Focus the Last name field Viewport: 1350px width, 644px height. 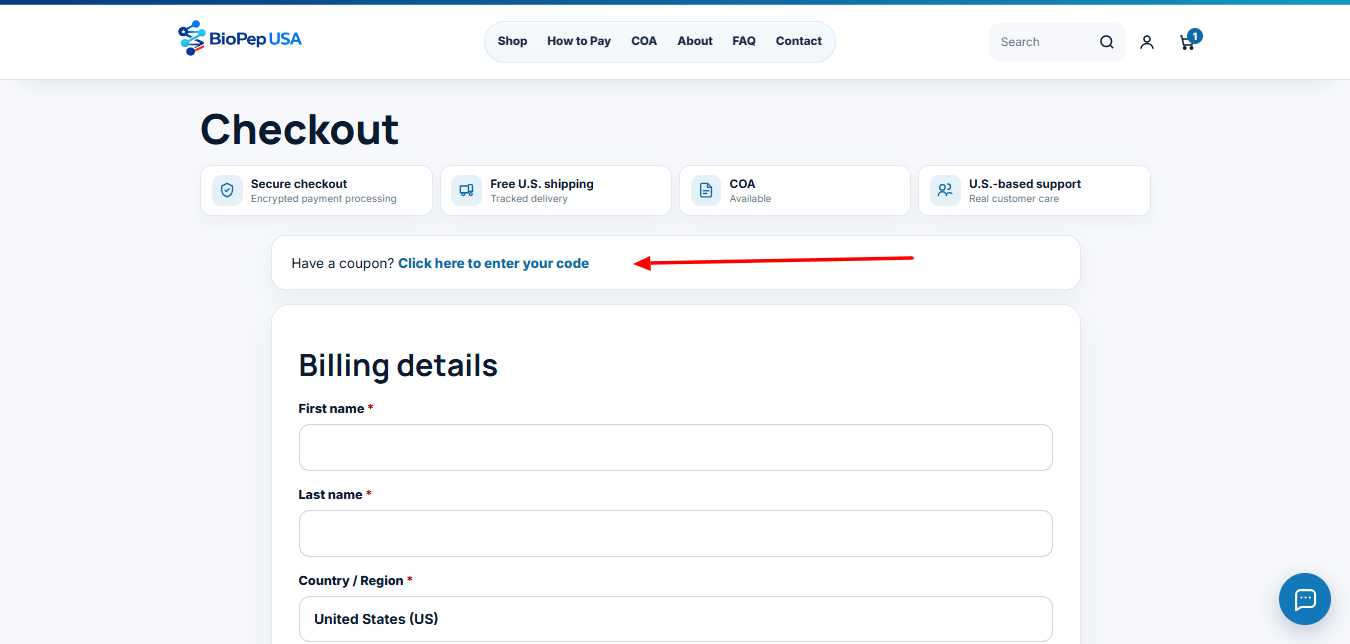[676, 533]
